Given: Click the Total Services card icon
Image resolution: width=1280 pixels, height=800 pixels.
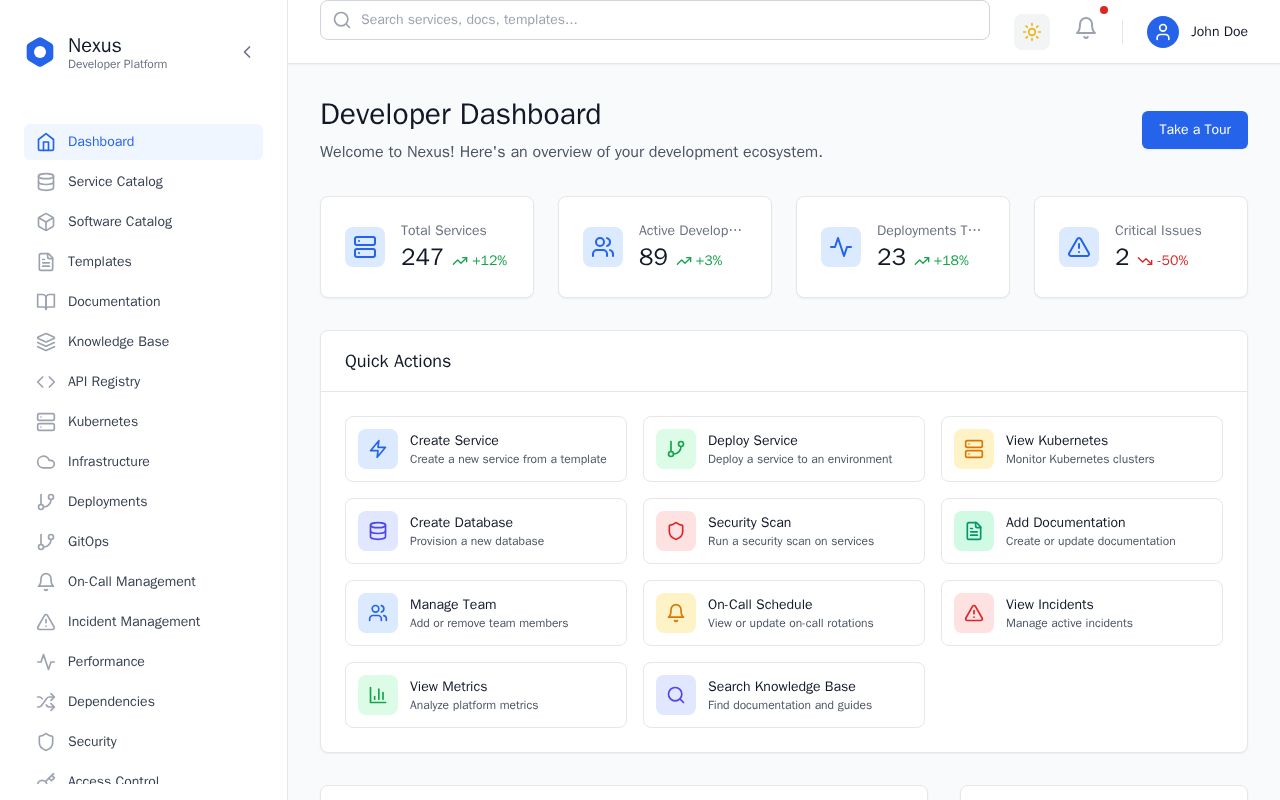Looking at the screenshot, I should [365, 247].
